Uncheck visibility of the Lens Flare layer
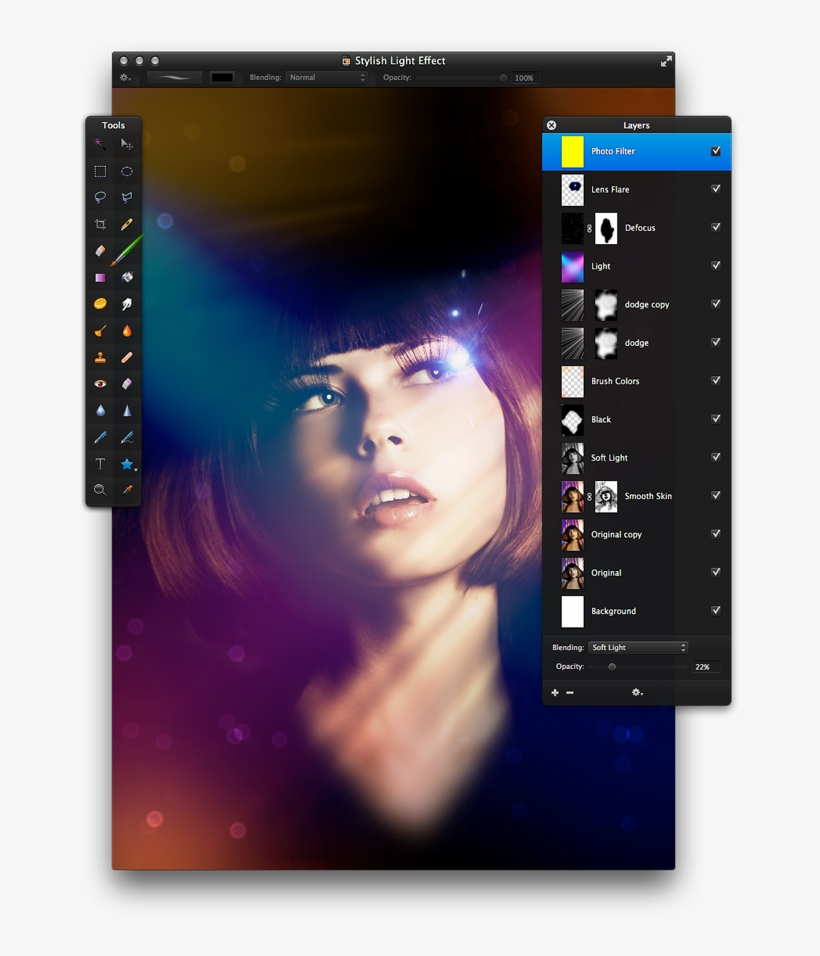820x956 pixels. click(x=715, y=189)
